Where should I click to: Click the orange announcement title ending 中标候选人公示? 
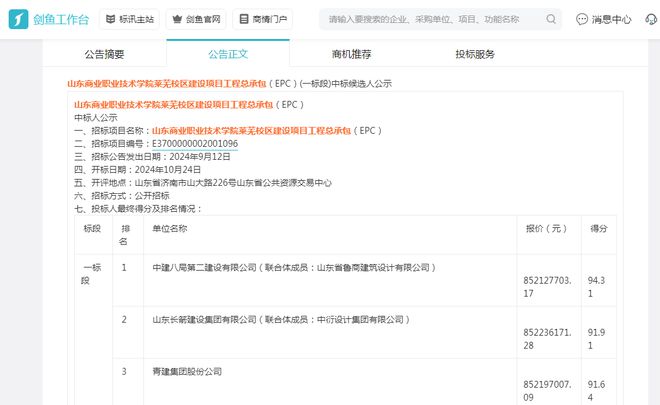229,83
